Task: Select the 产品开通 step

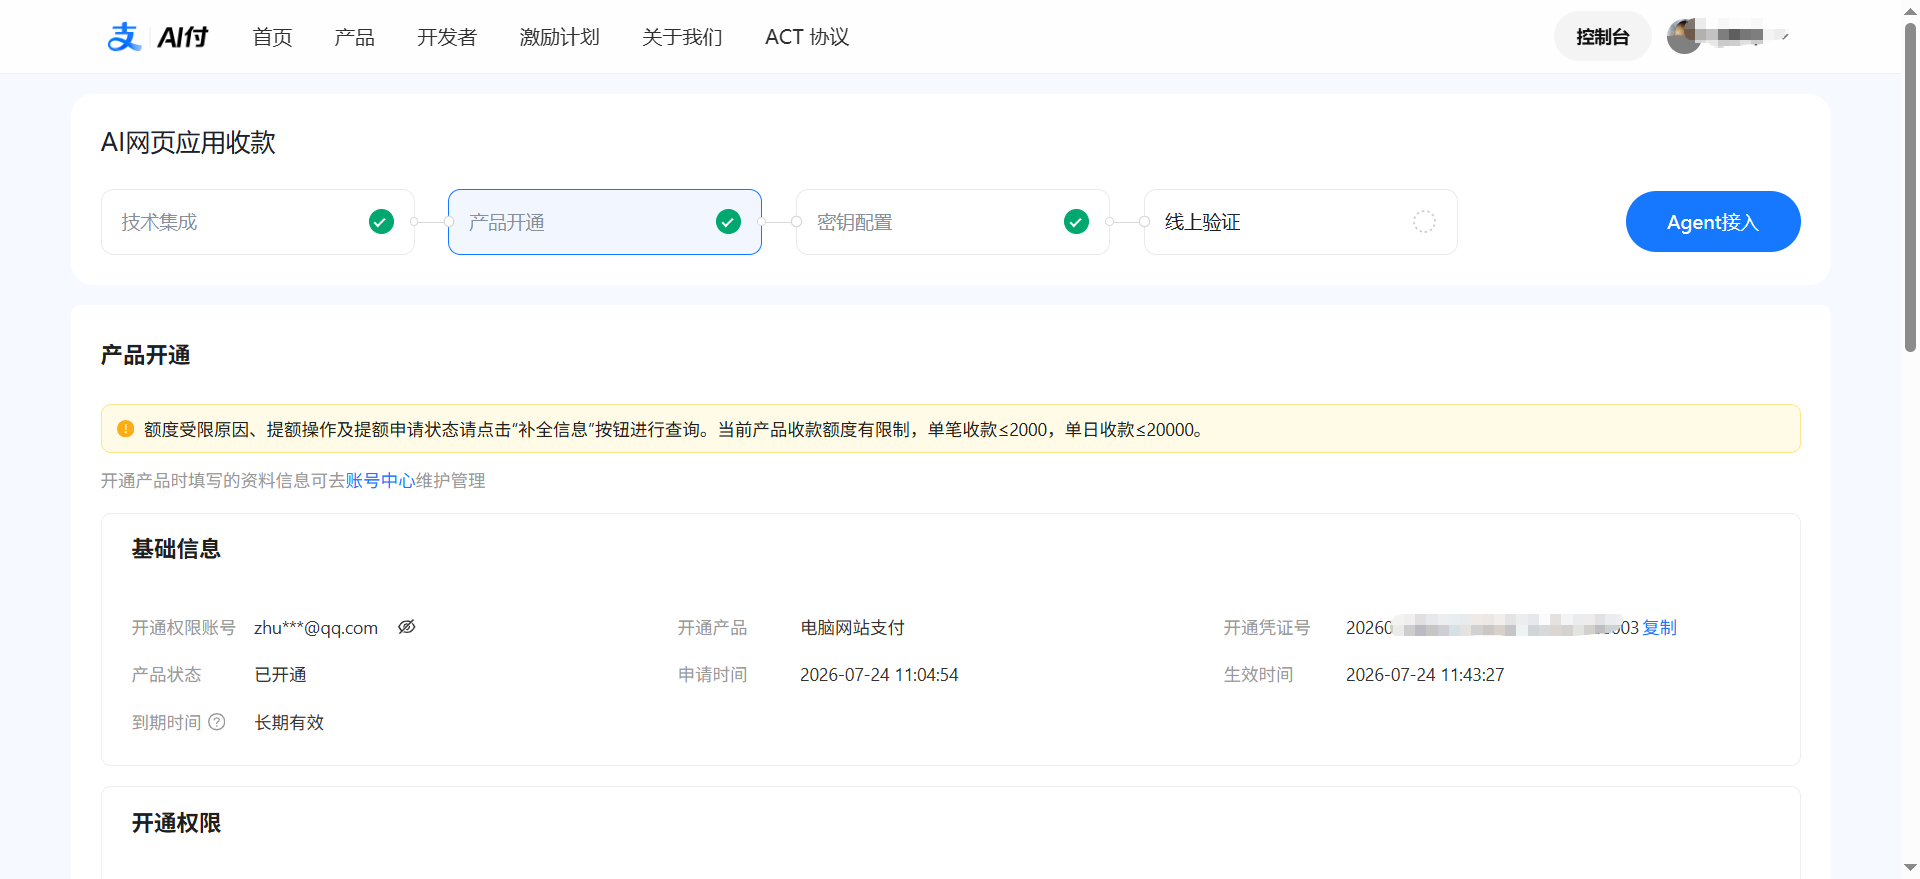Action: coord(605,222)
